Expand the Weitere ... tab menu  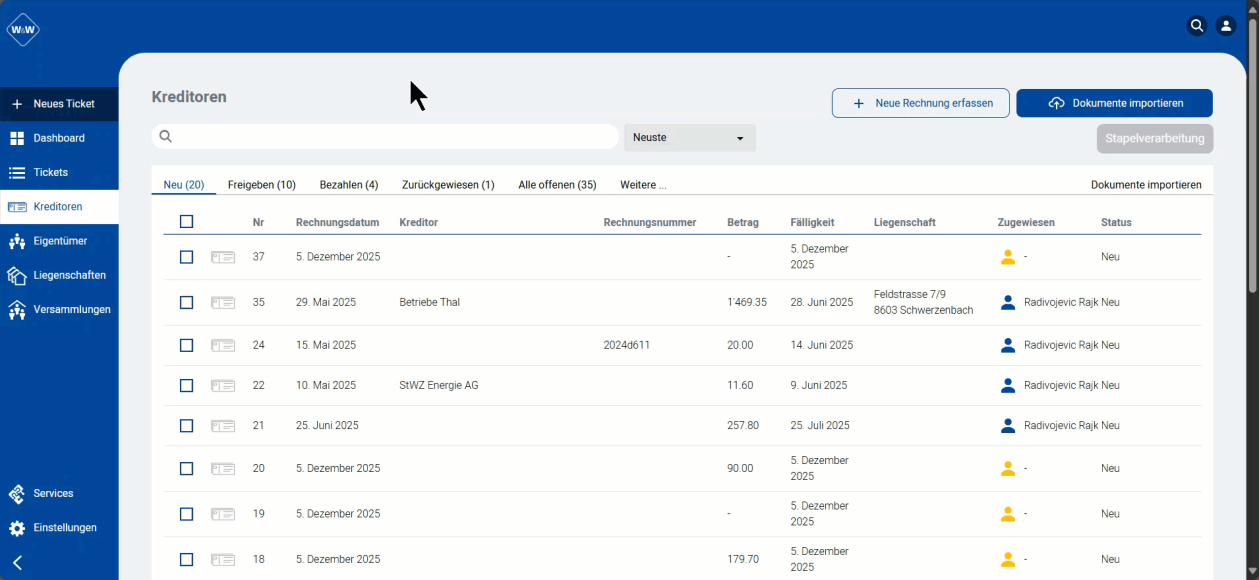tap(643, 185)
